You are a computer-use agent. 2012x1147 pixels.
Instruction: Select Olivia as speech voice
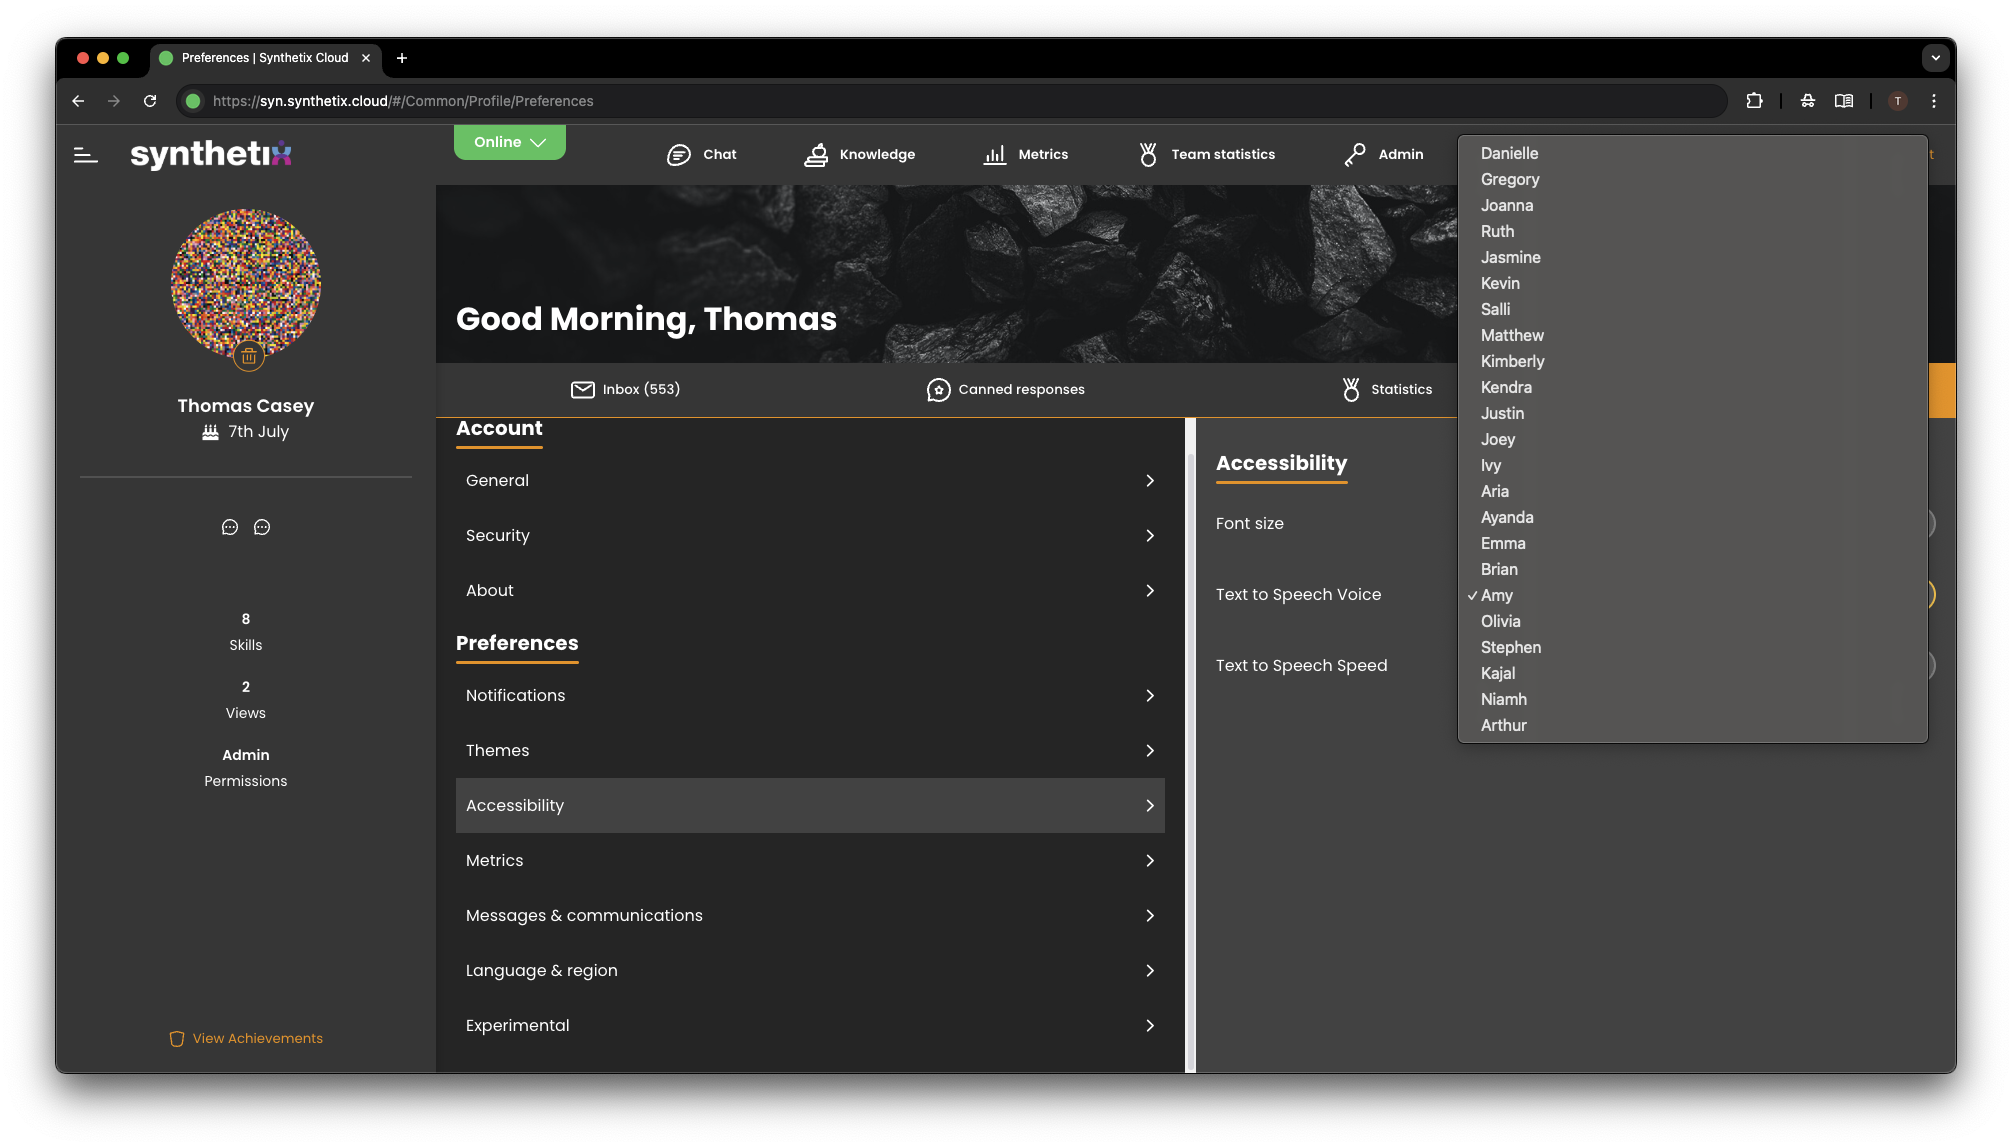(1500, 621)
